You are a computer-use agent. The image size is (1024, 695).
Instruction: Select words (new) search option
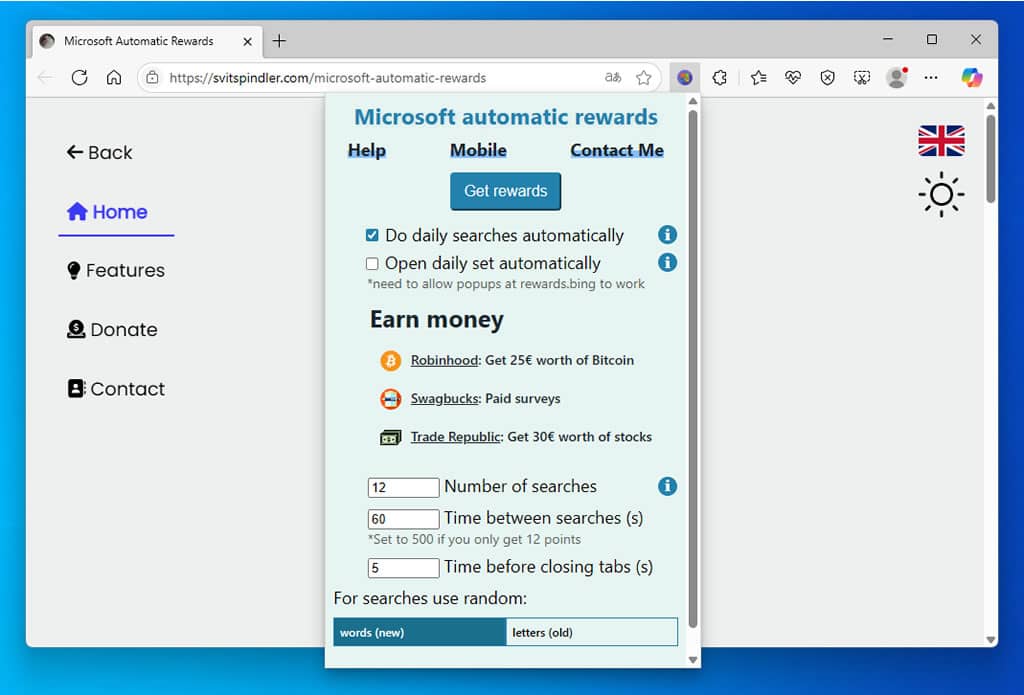[x=420, y=632]
